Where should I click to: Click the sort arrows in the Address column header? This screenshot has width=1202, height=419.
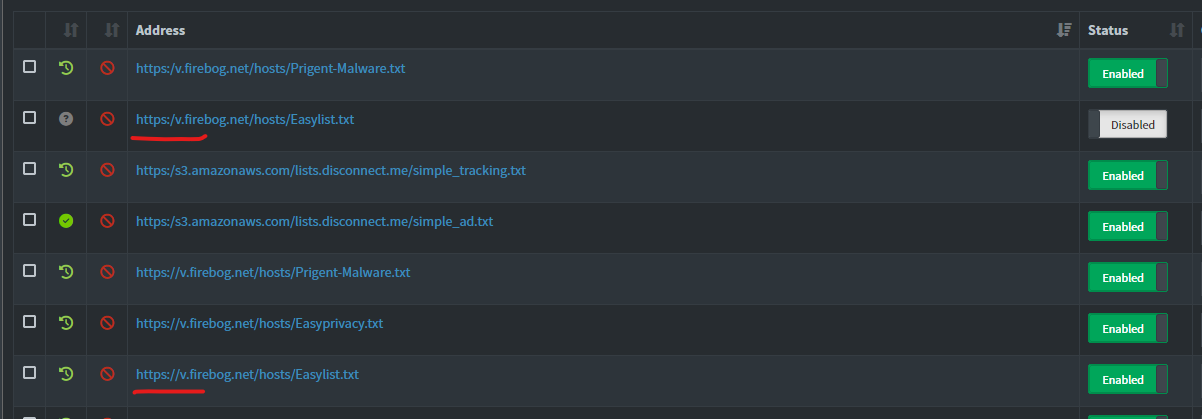tap(1064, 31)
